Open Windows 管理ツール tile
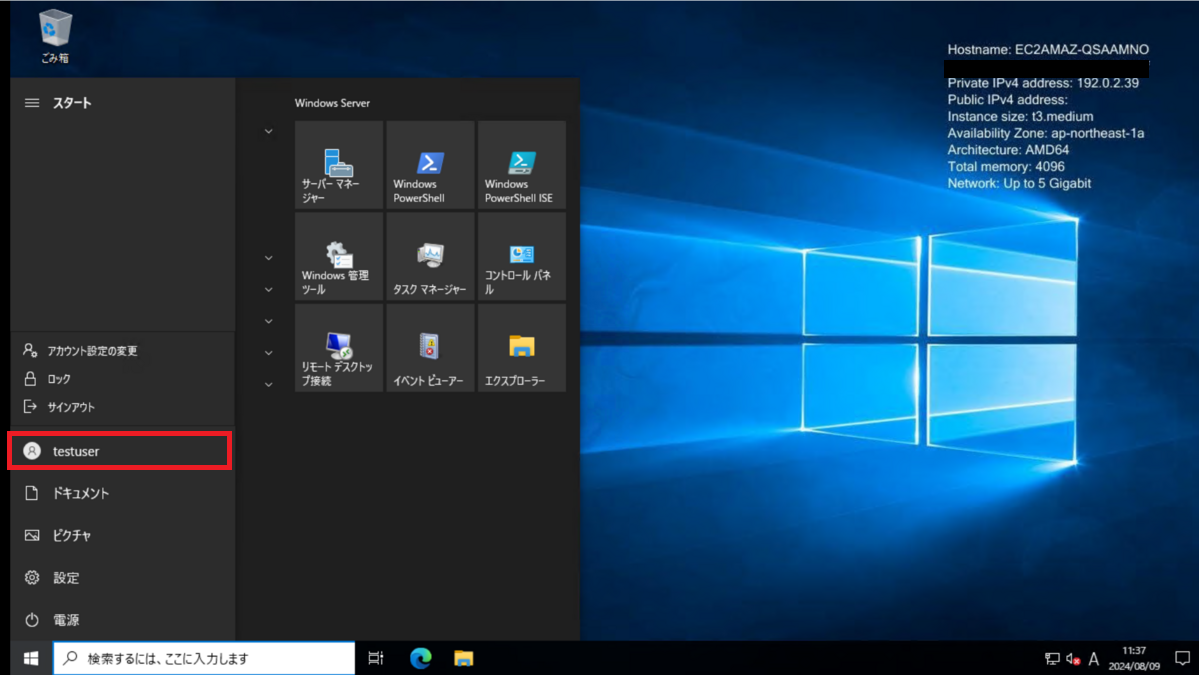This screenshot has height=679, width=1199. point(339,256)
